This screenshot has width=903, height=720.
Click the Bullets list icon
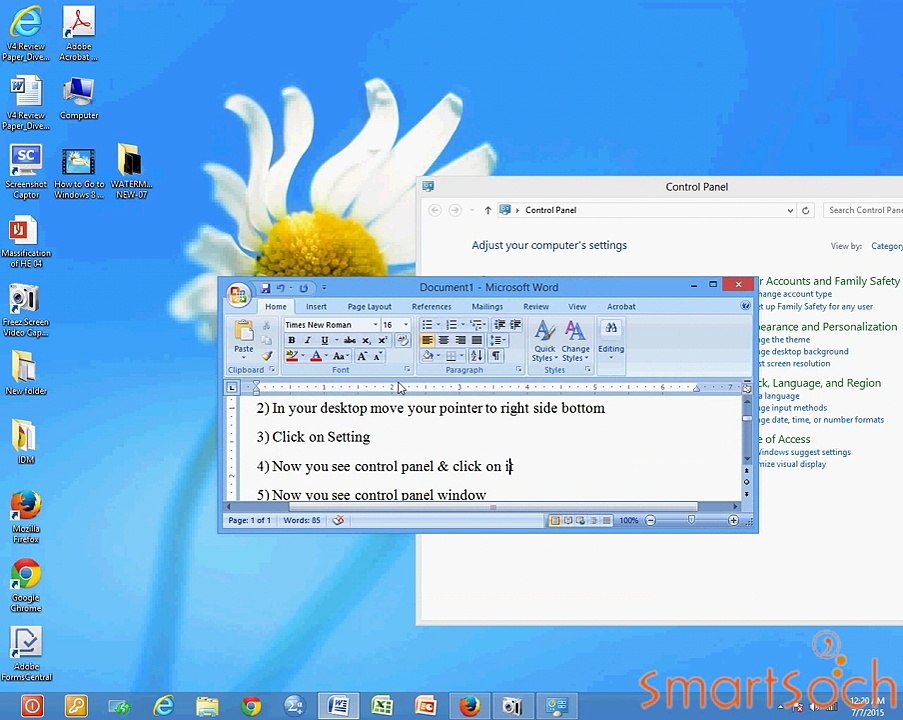pyautogui.click(x=427, y=325)
